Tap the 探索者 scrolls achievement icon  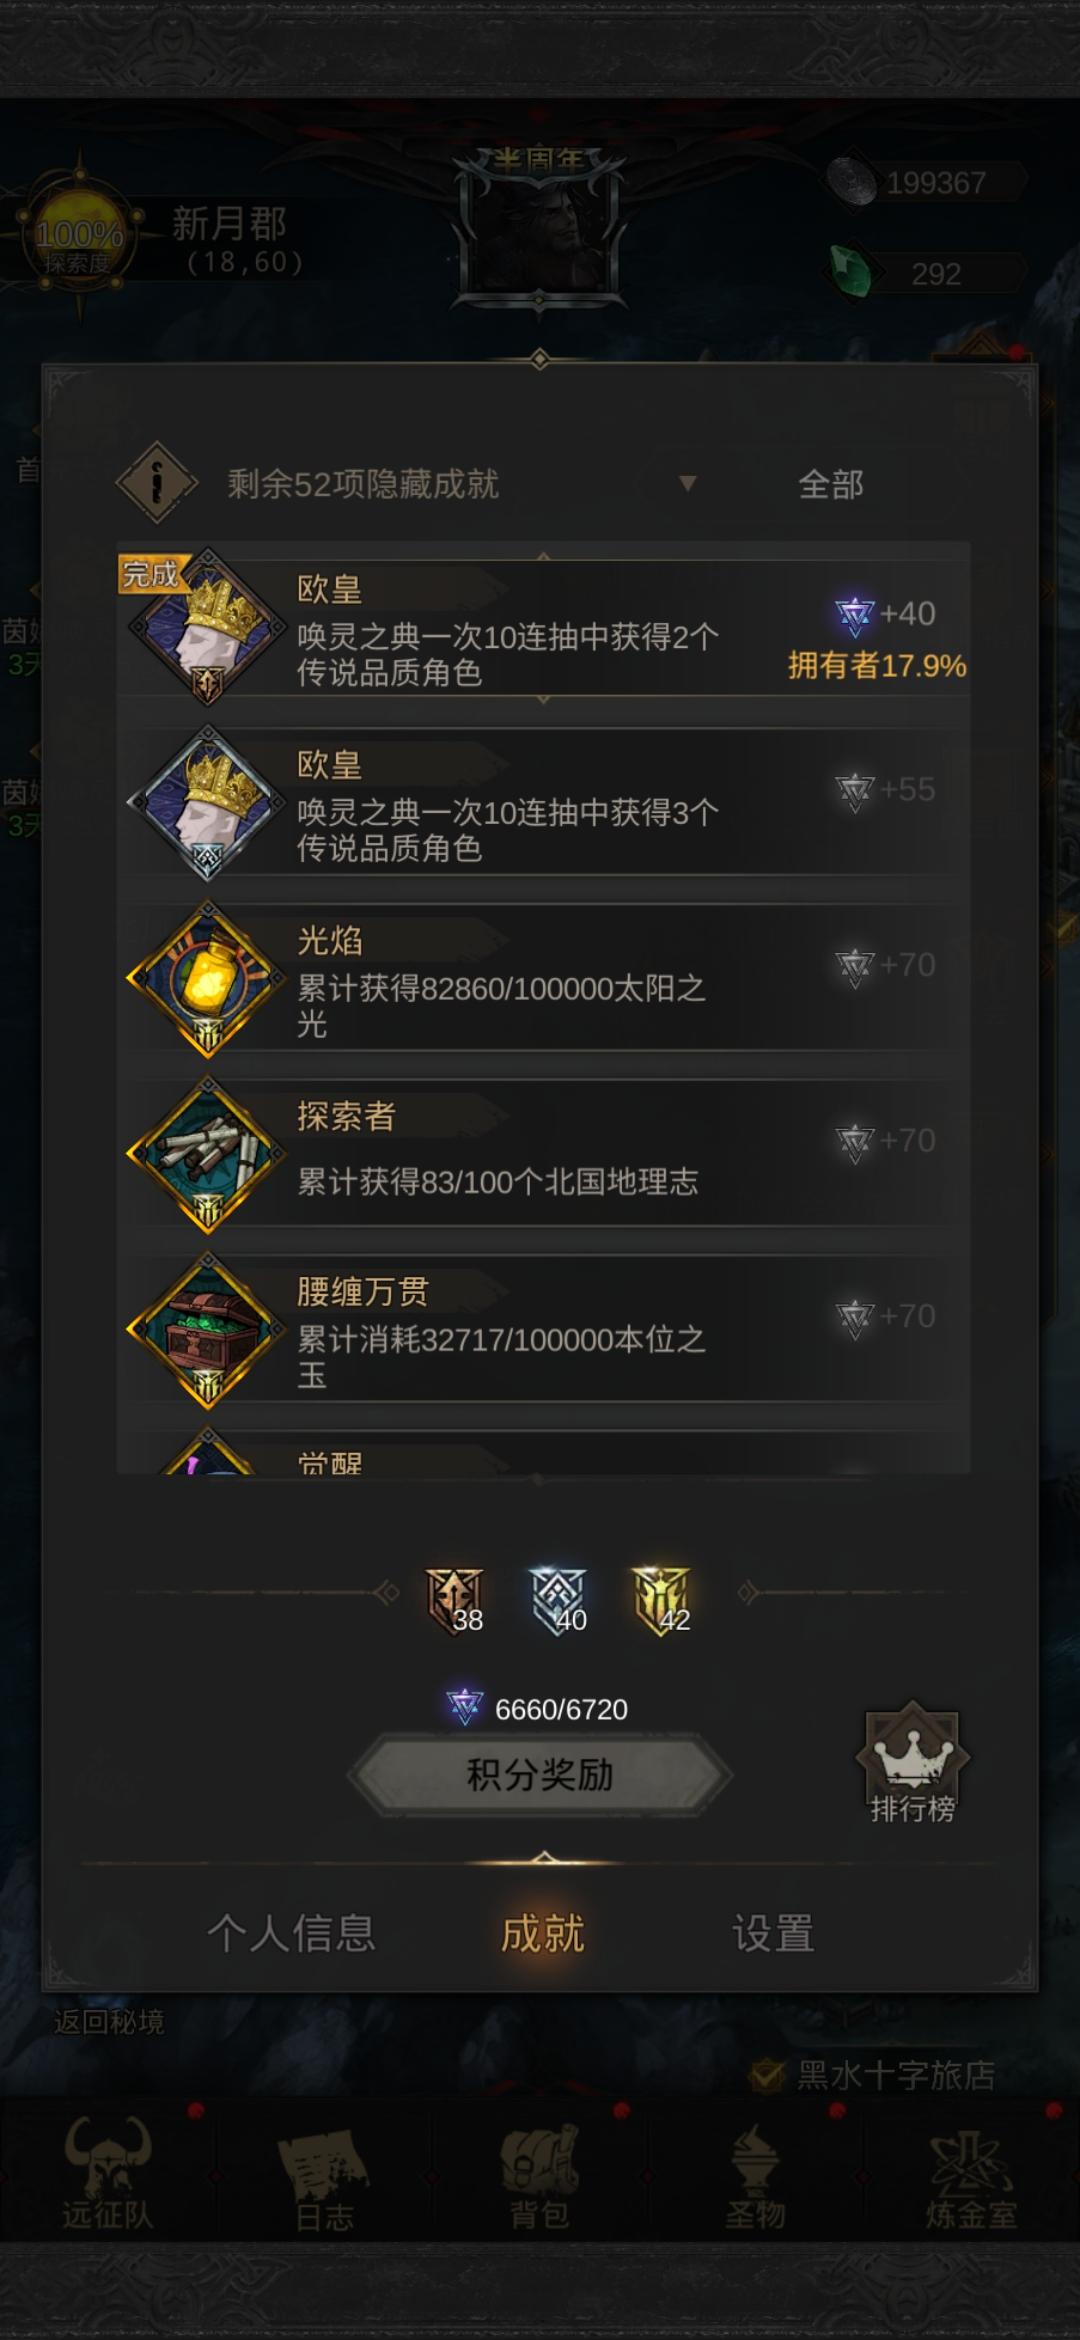pyautogui.click(x=207, y=1155)
